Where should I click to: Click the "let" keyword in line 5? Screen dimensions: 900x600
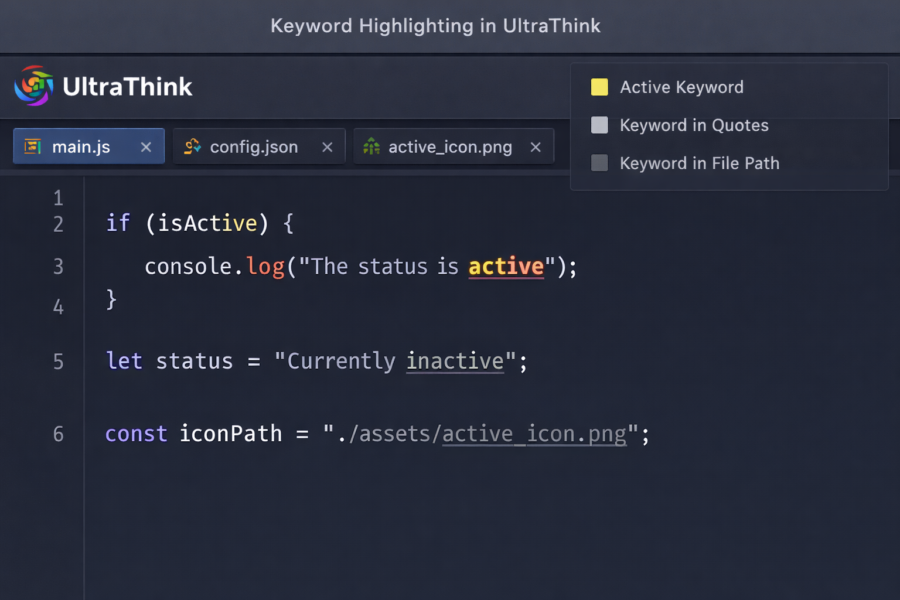124,361
